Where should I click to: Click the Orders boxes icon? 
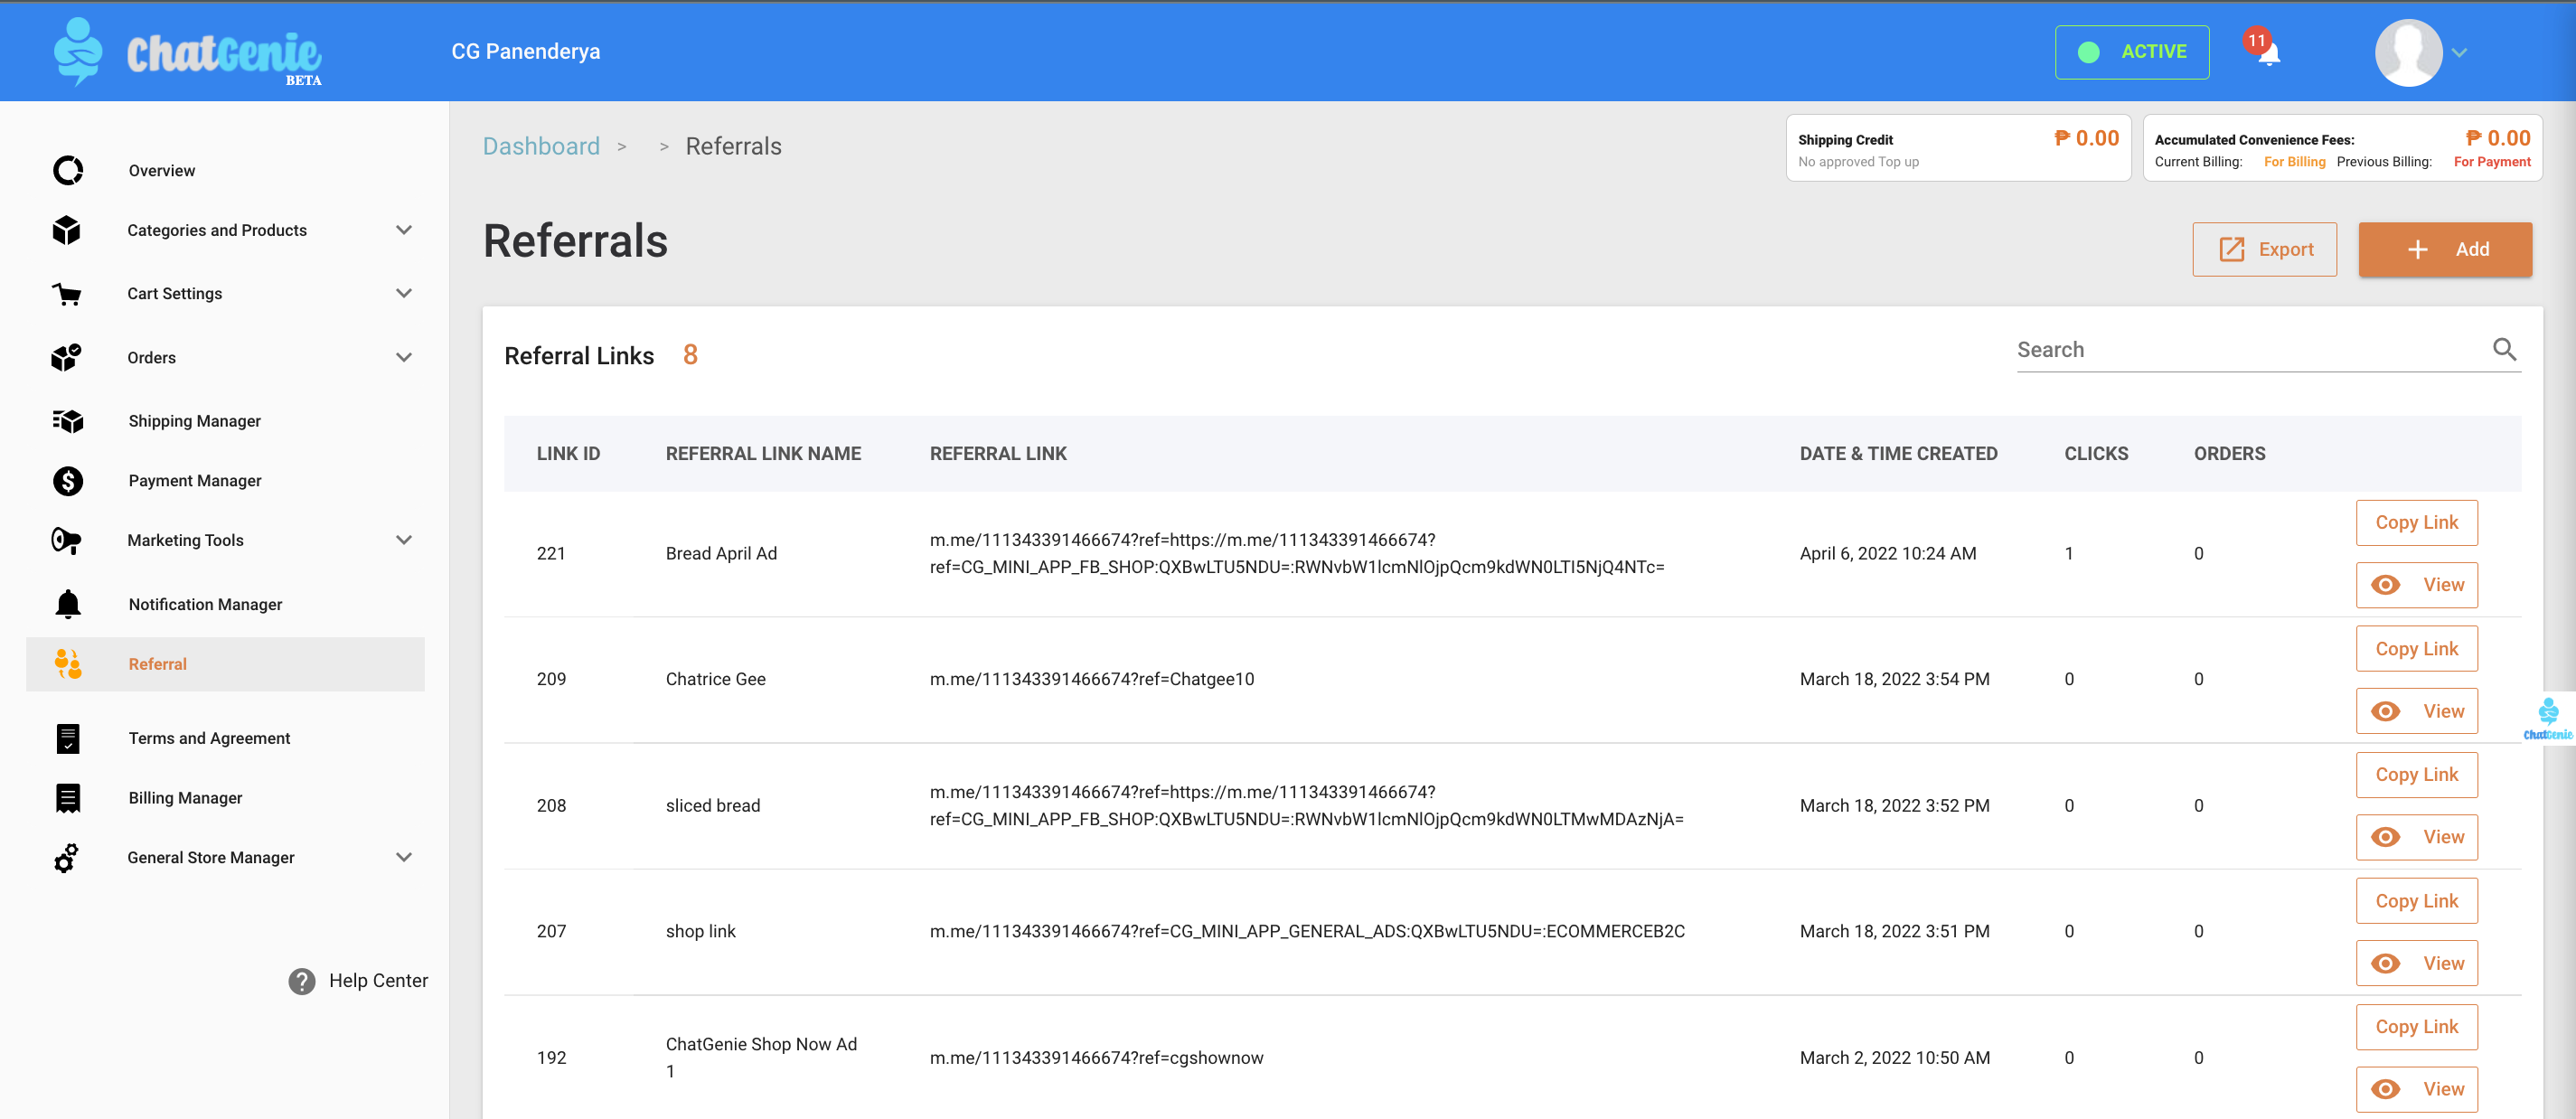tap(67, 358)
